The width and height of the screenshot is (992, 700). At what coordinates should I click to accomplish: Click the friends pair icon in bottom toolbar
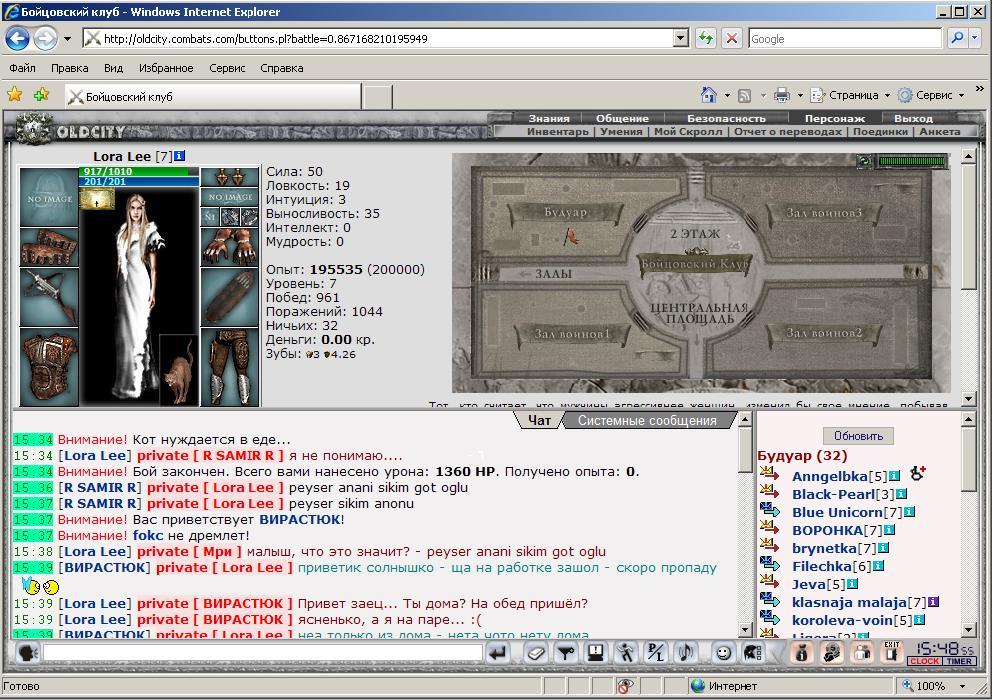click(x=861, y=652)
